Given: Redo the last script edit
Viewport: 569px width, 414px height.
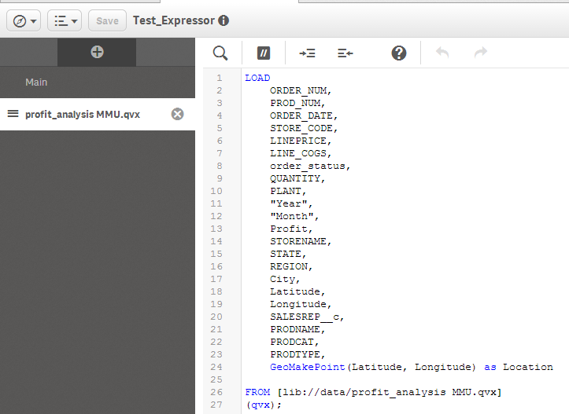Looking at the screenshot, I should click(x=481, y=53).
